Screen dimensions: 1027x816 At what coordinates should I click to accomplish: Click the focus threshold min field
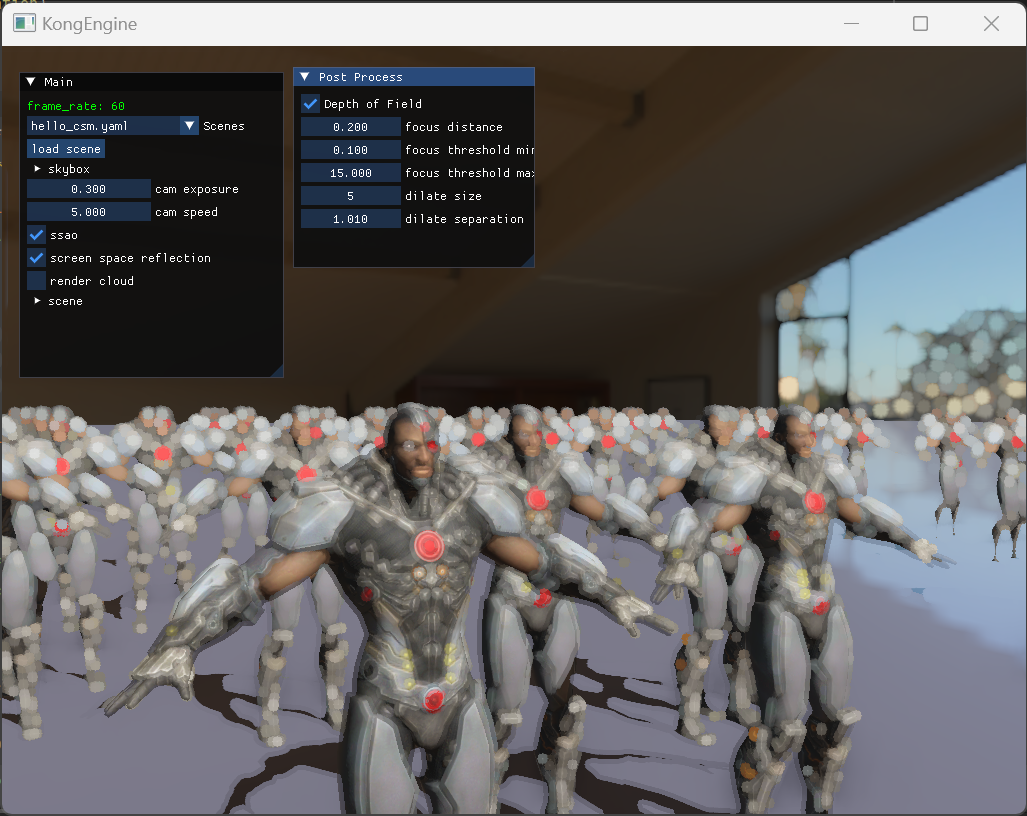[350, 149]
